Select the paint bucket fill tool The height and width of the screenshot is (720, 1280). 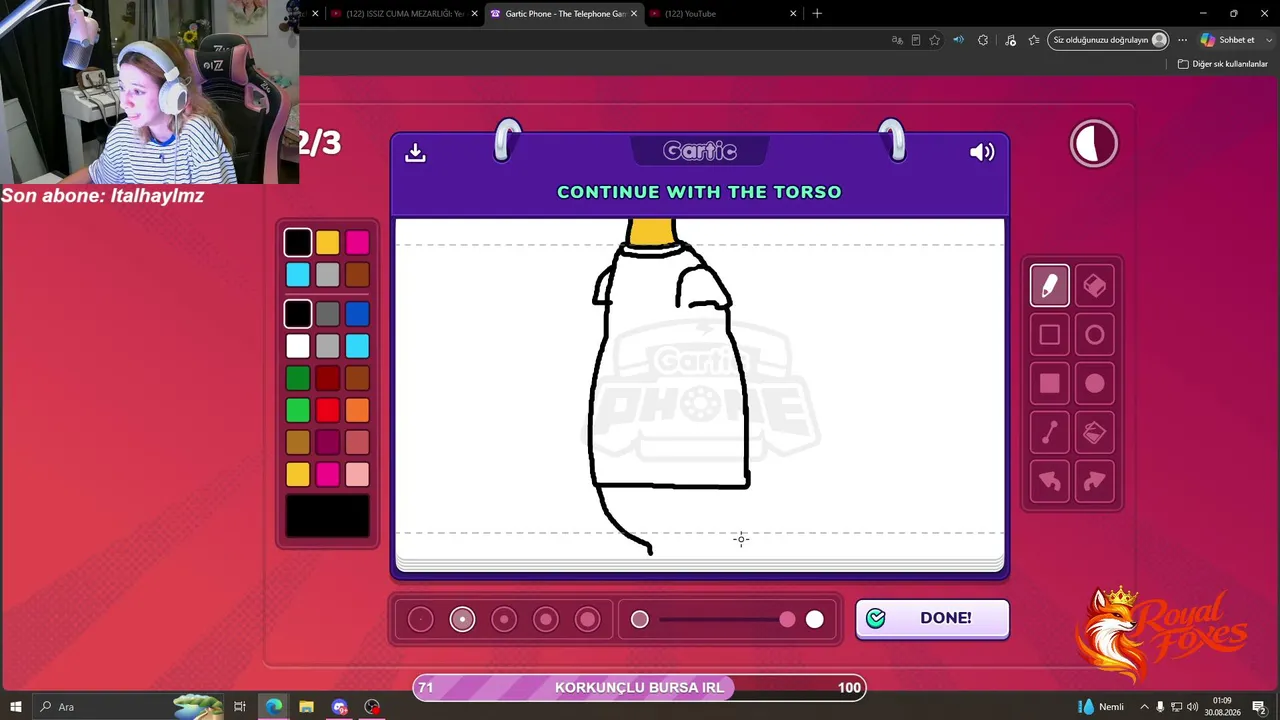click(1094, 432)
